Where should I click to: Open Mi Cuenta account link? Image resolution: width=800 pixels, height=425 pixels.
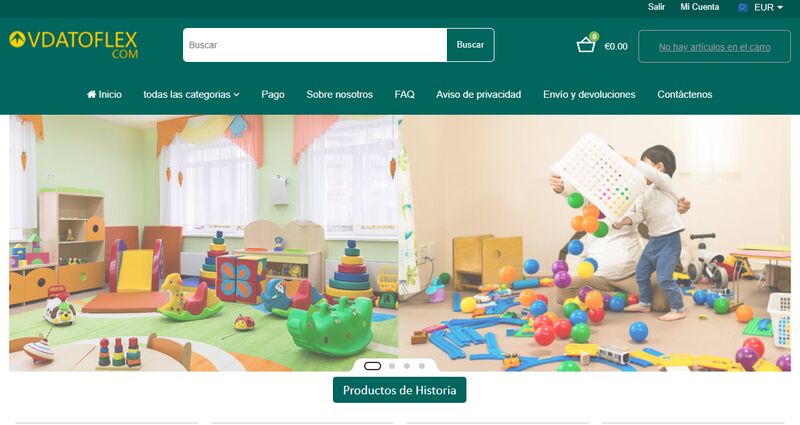point(699,7)
